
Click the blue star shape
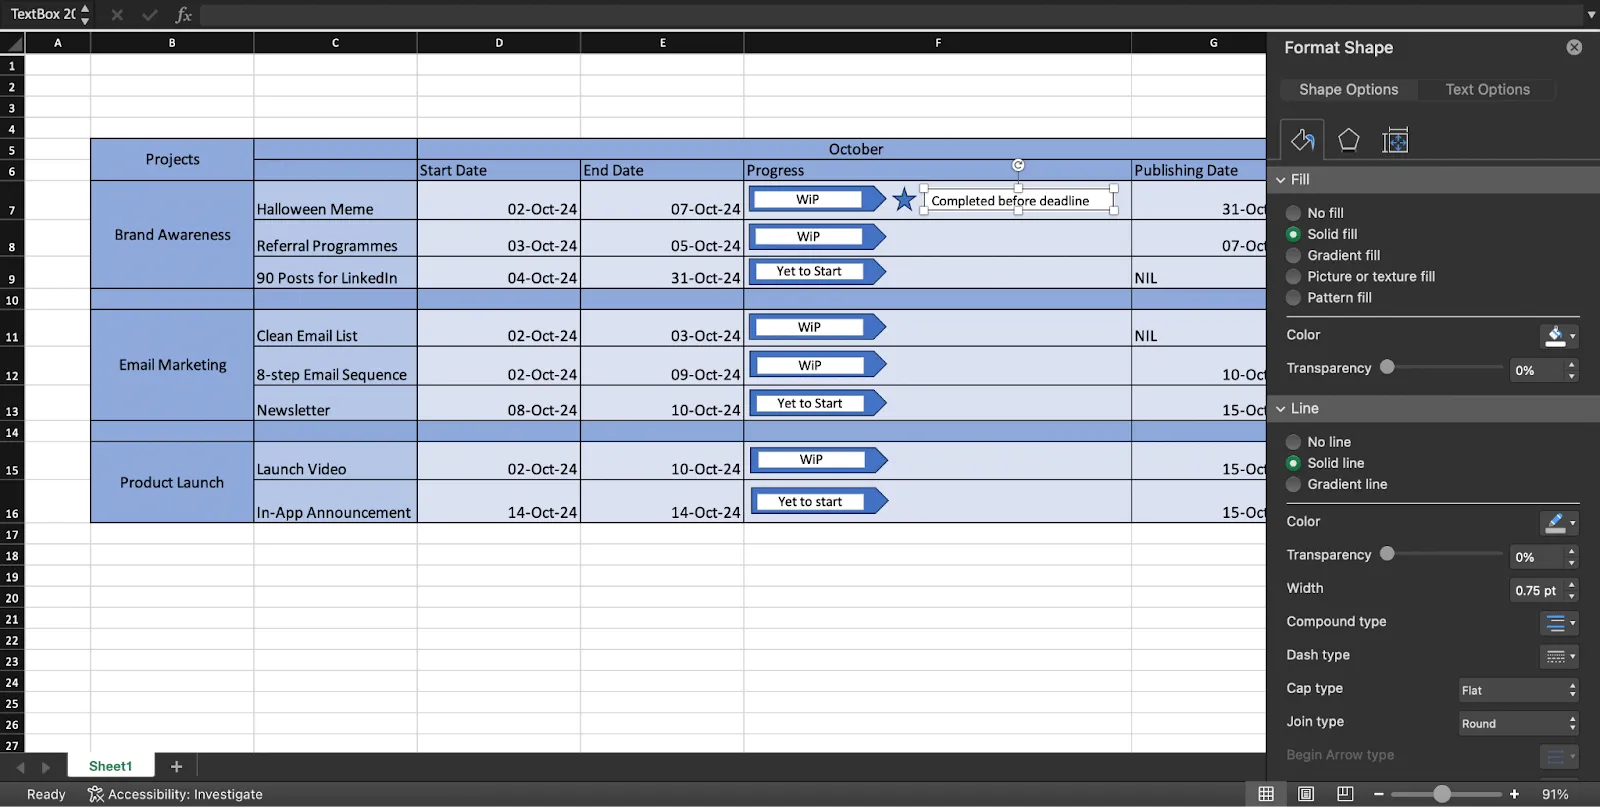pos(904,199)
